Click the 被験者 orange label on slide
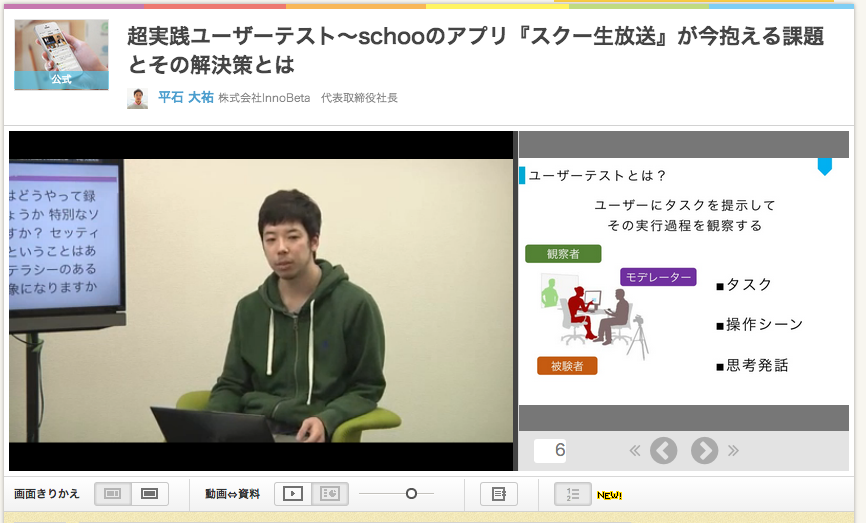The height and width of the screenshot is (523, 866). 567,366
